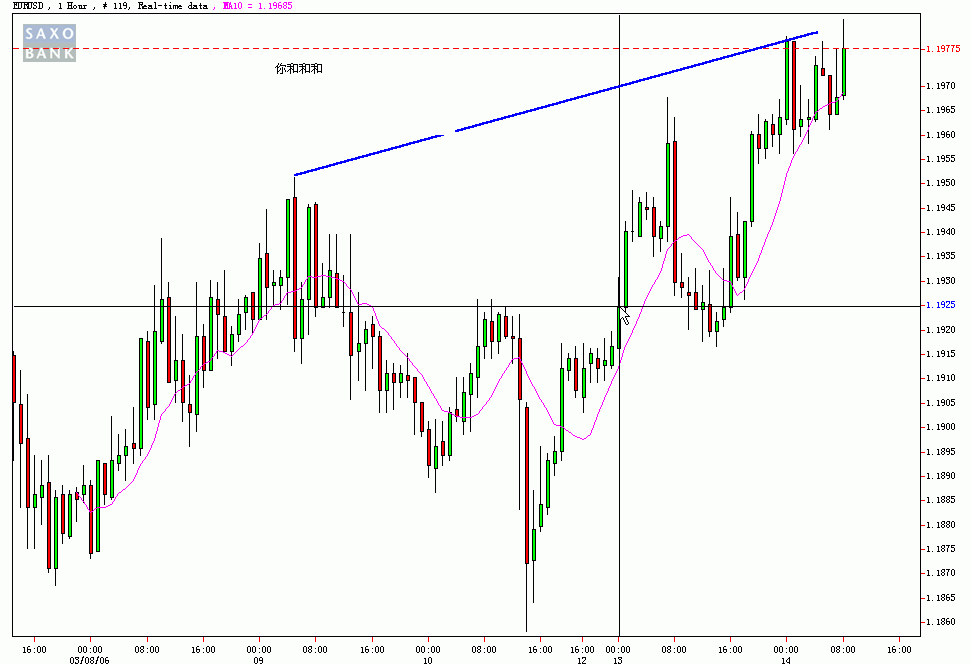Click the 1.1945 price axis label

(x=941, y=208)
